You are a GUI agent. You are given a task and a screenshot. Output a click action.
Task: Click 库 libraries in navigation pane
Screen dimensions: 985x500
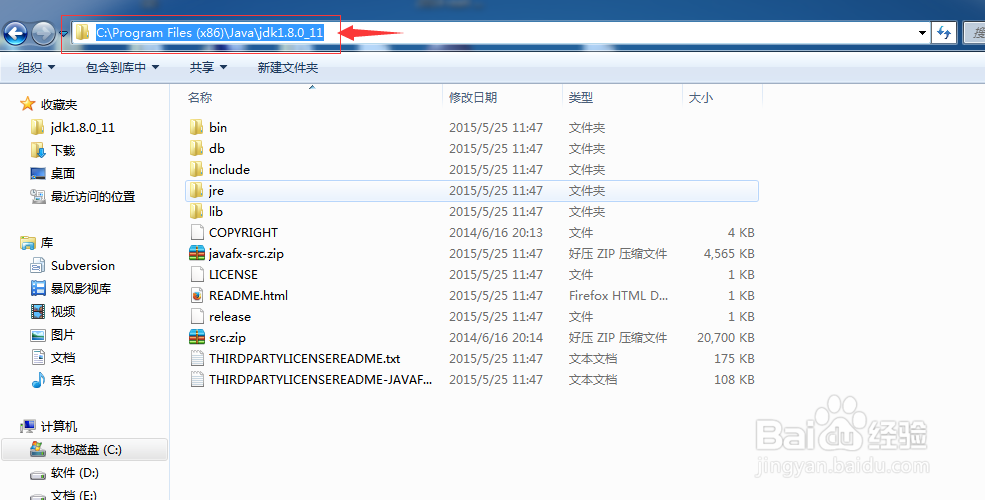coord(47,242)
